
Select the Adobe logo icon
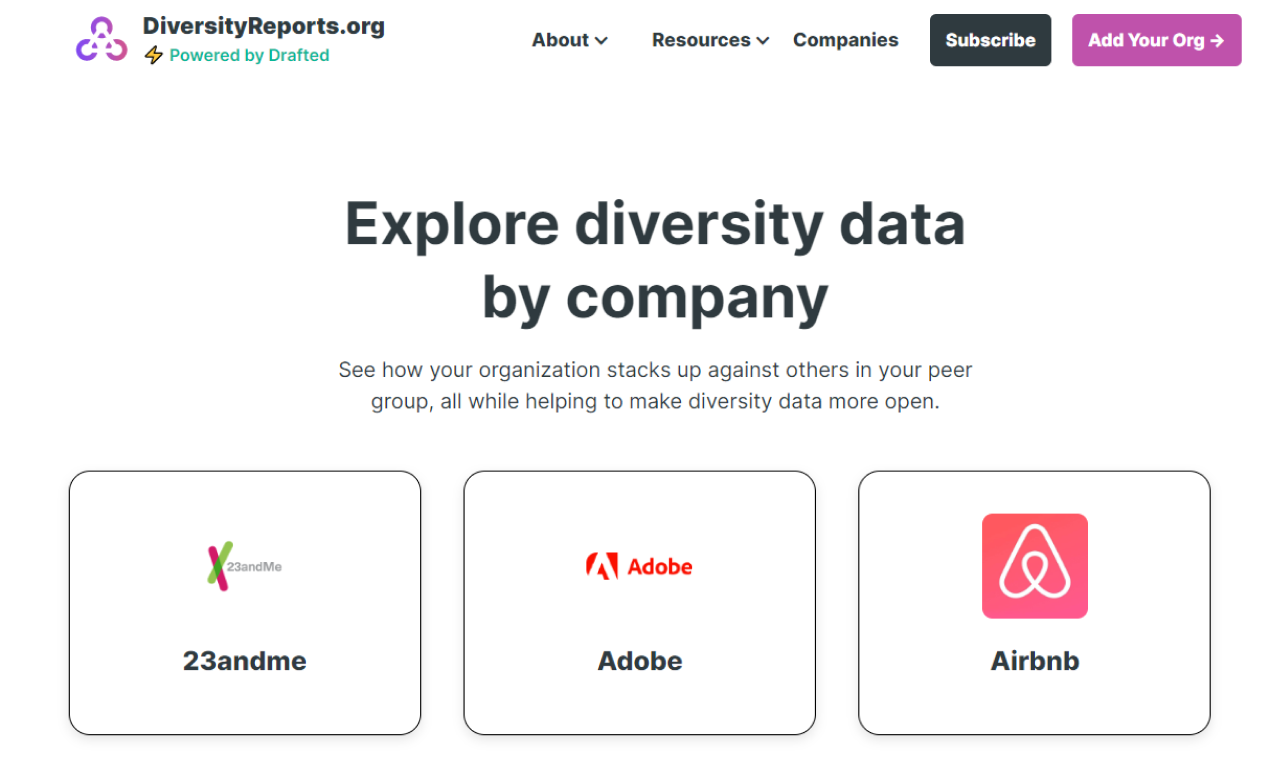coord(640,565)
